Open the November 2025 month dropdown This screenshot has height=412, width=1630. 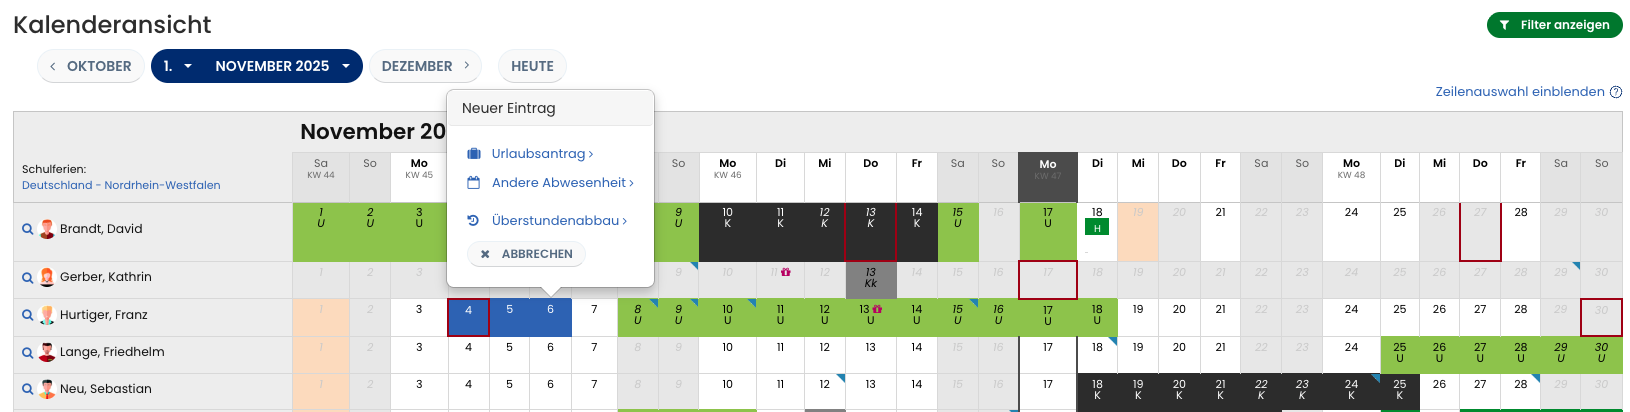[283, 66]
